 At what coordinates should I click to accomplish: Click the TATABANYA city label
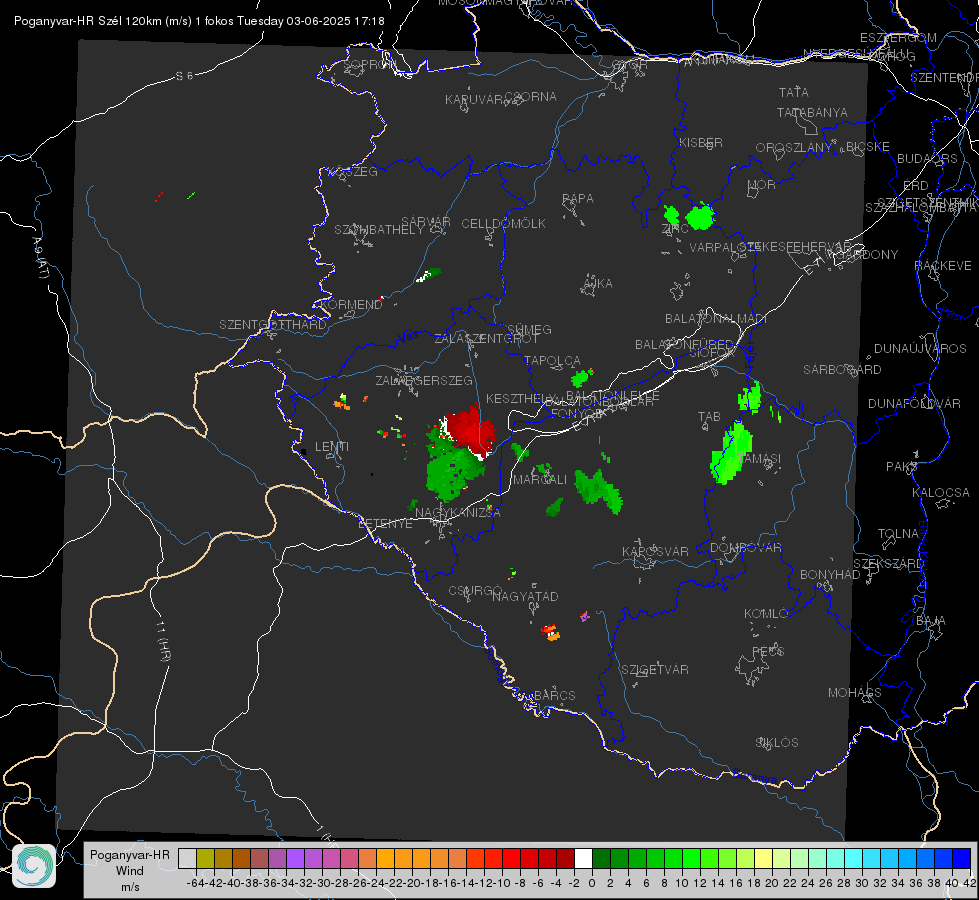(x=812, y=112)
